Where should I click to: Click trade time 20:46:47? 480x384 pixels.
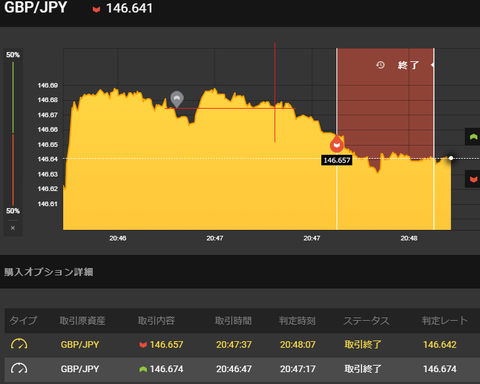pyautogui.click(x=234, y=369)
